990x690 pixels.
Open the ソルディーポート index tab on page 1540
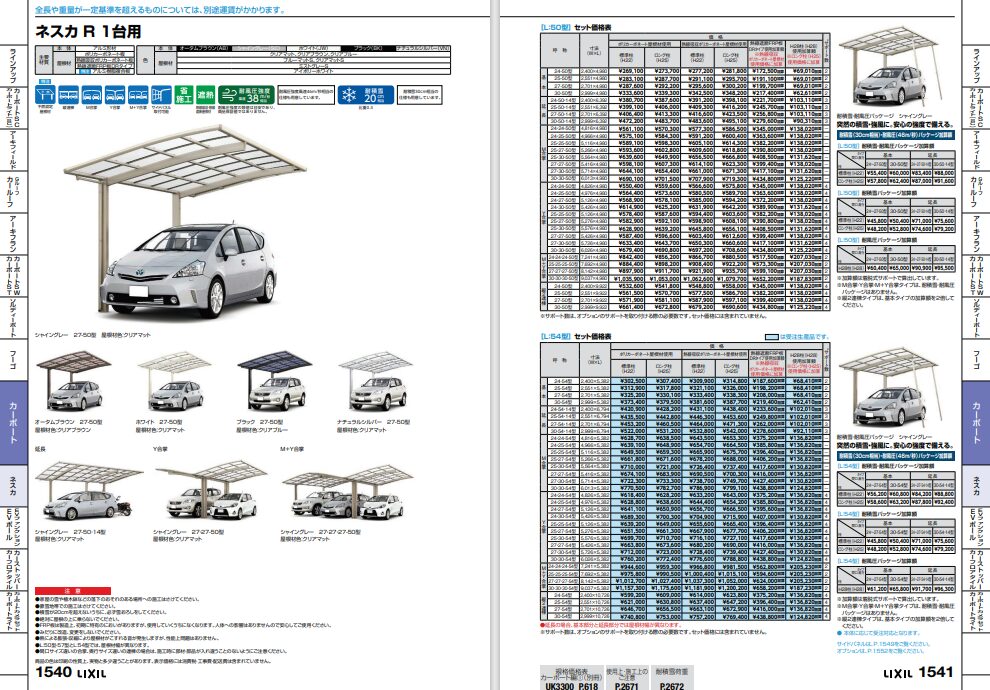13,318
